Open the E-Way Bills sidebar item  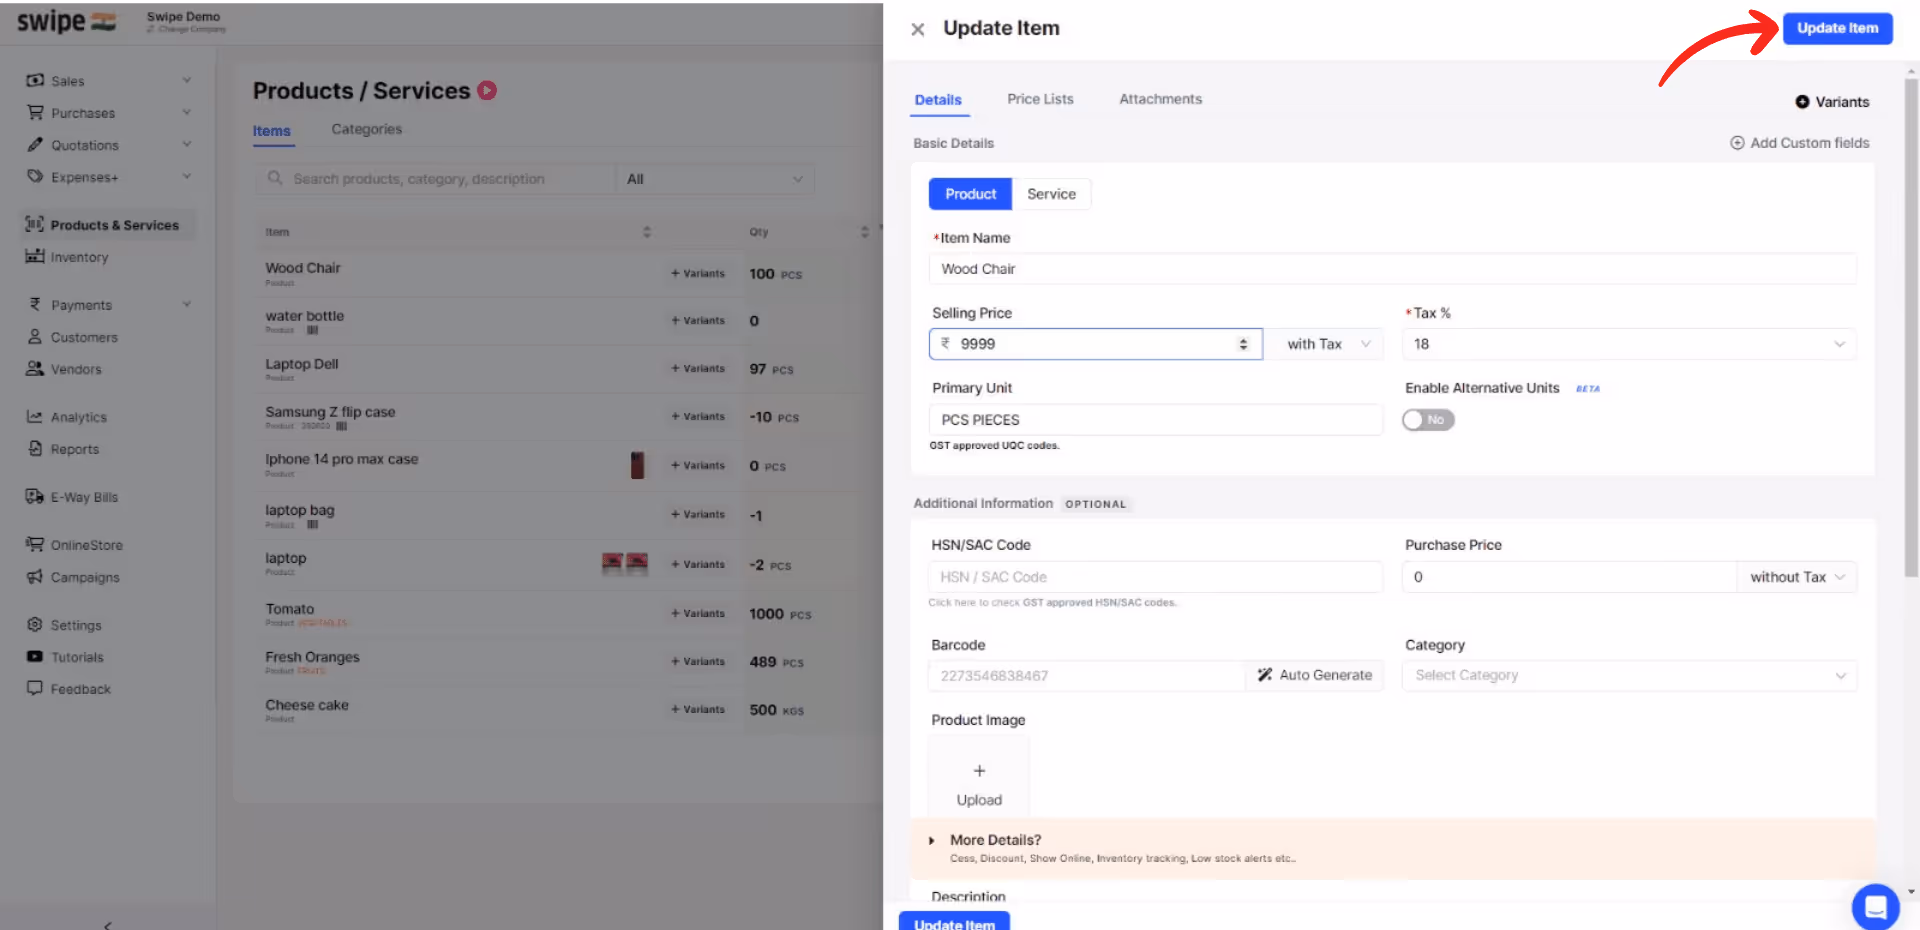click(x=84, y=497)
